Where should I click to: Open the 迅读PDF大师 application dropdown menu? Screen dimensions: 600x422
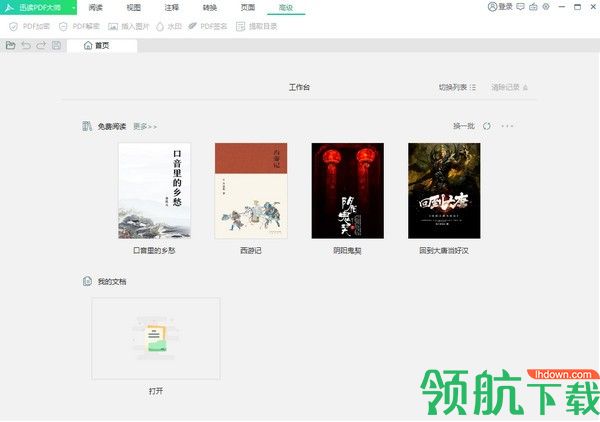tap(73, 7)
